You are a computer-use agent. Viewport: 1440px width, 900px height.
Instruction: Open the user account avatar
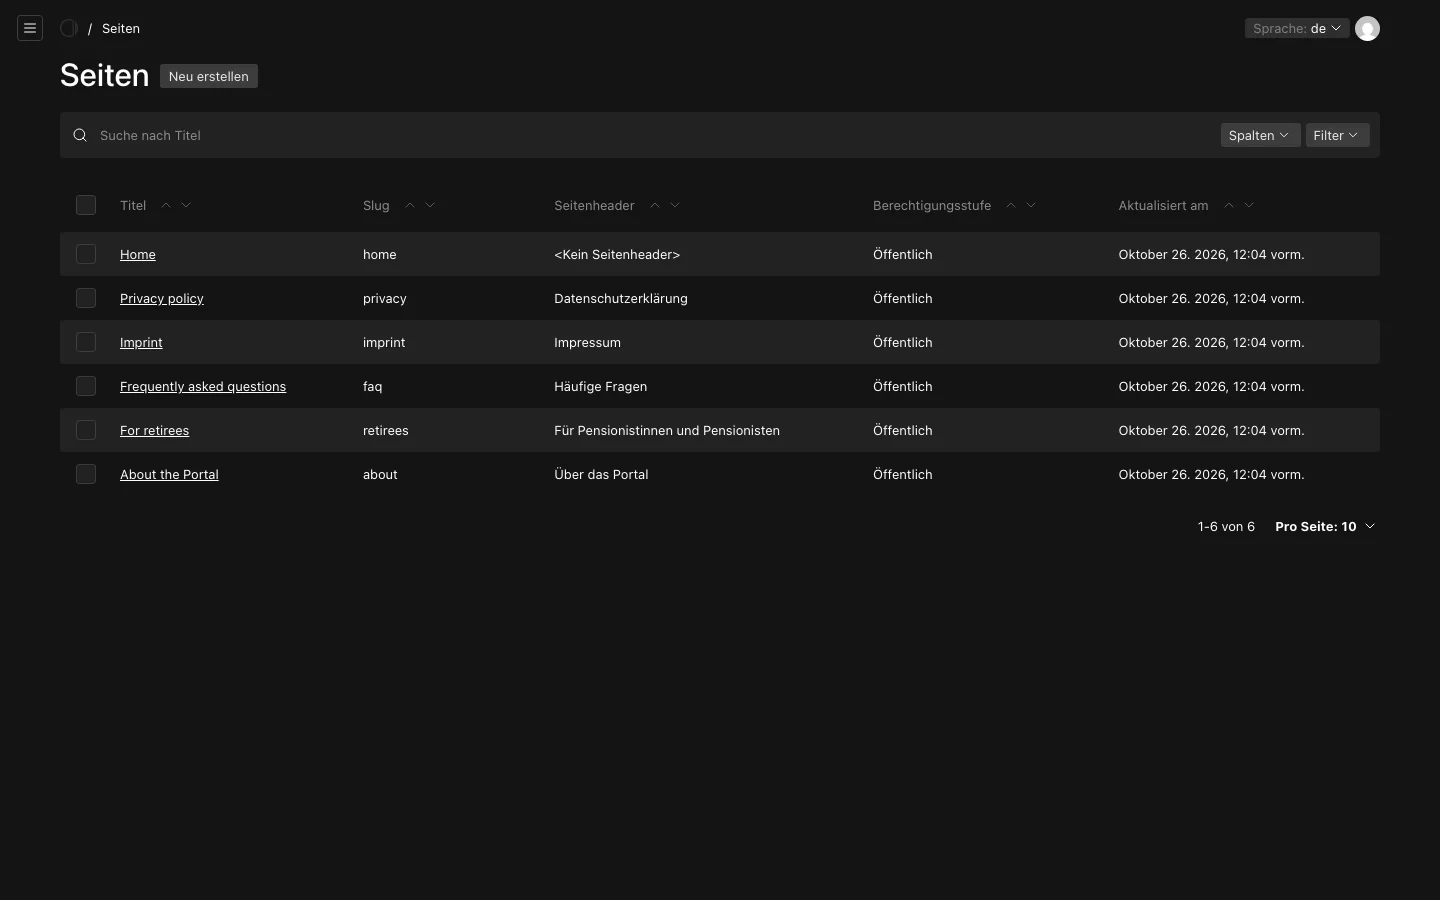click(1367, 28)
